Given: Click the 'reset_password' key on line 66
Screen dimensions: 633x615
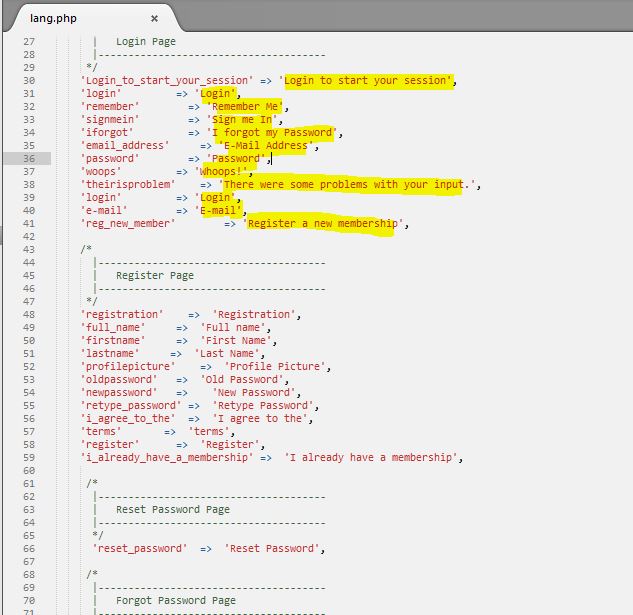Looking at the screenshot, I should 139,549.
